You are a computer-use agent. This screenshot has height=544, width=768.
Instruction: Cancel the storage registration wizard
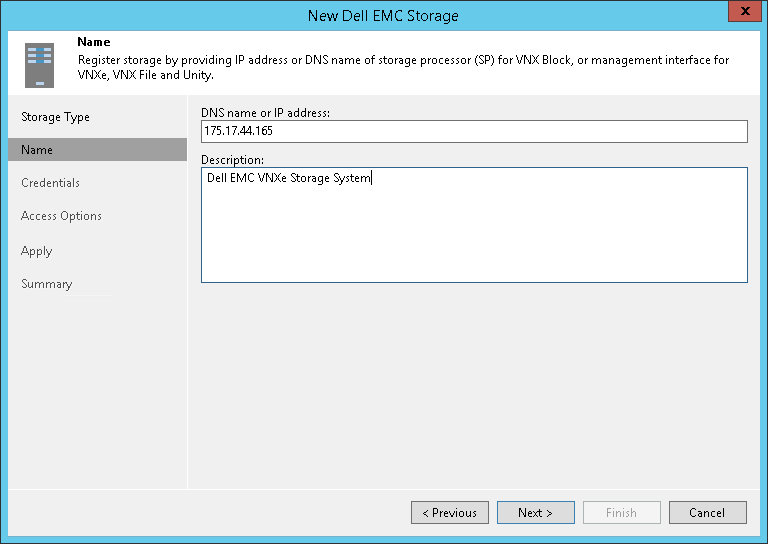coord(707,513)
